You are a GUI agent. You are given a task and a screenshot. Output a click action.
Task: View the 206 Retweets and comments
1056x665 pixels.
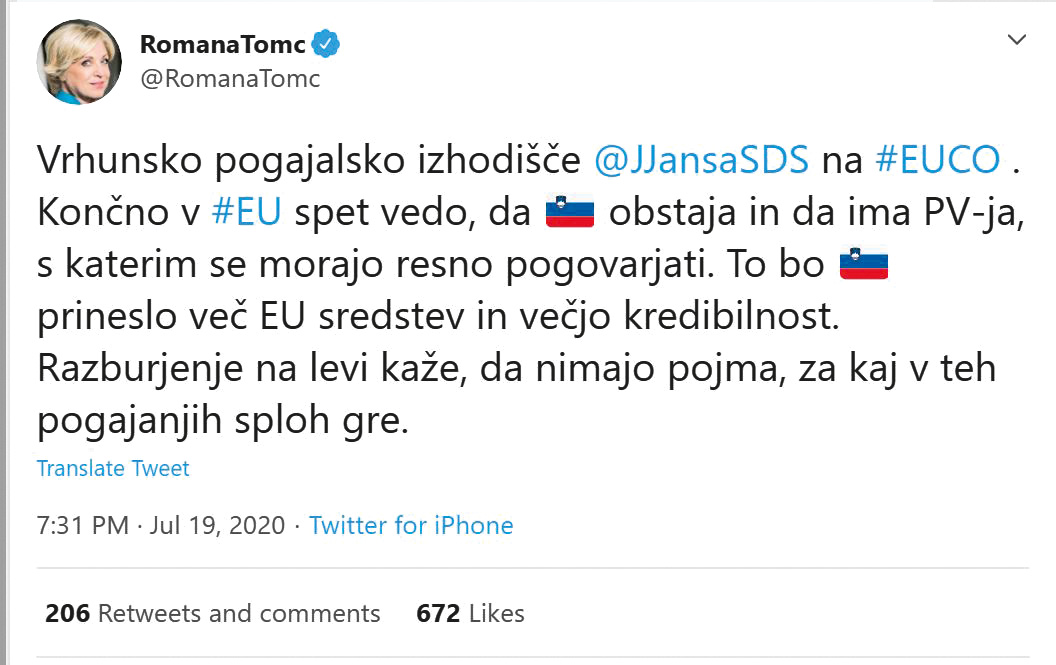point(213,614)
